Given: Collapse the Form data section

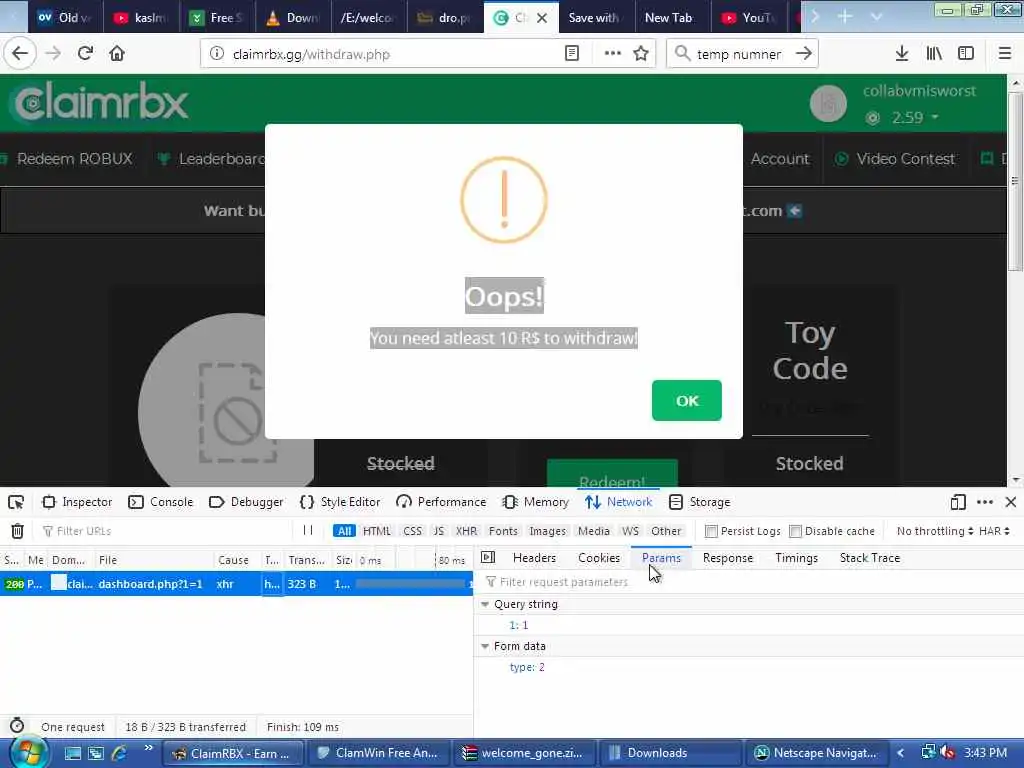Looking at the screenshot, I should click(x=485, y=646).
